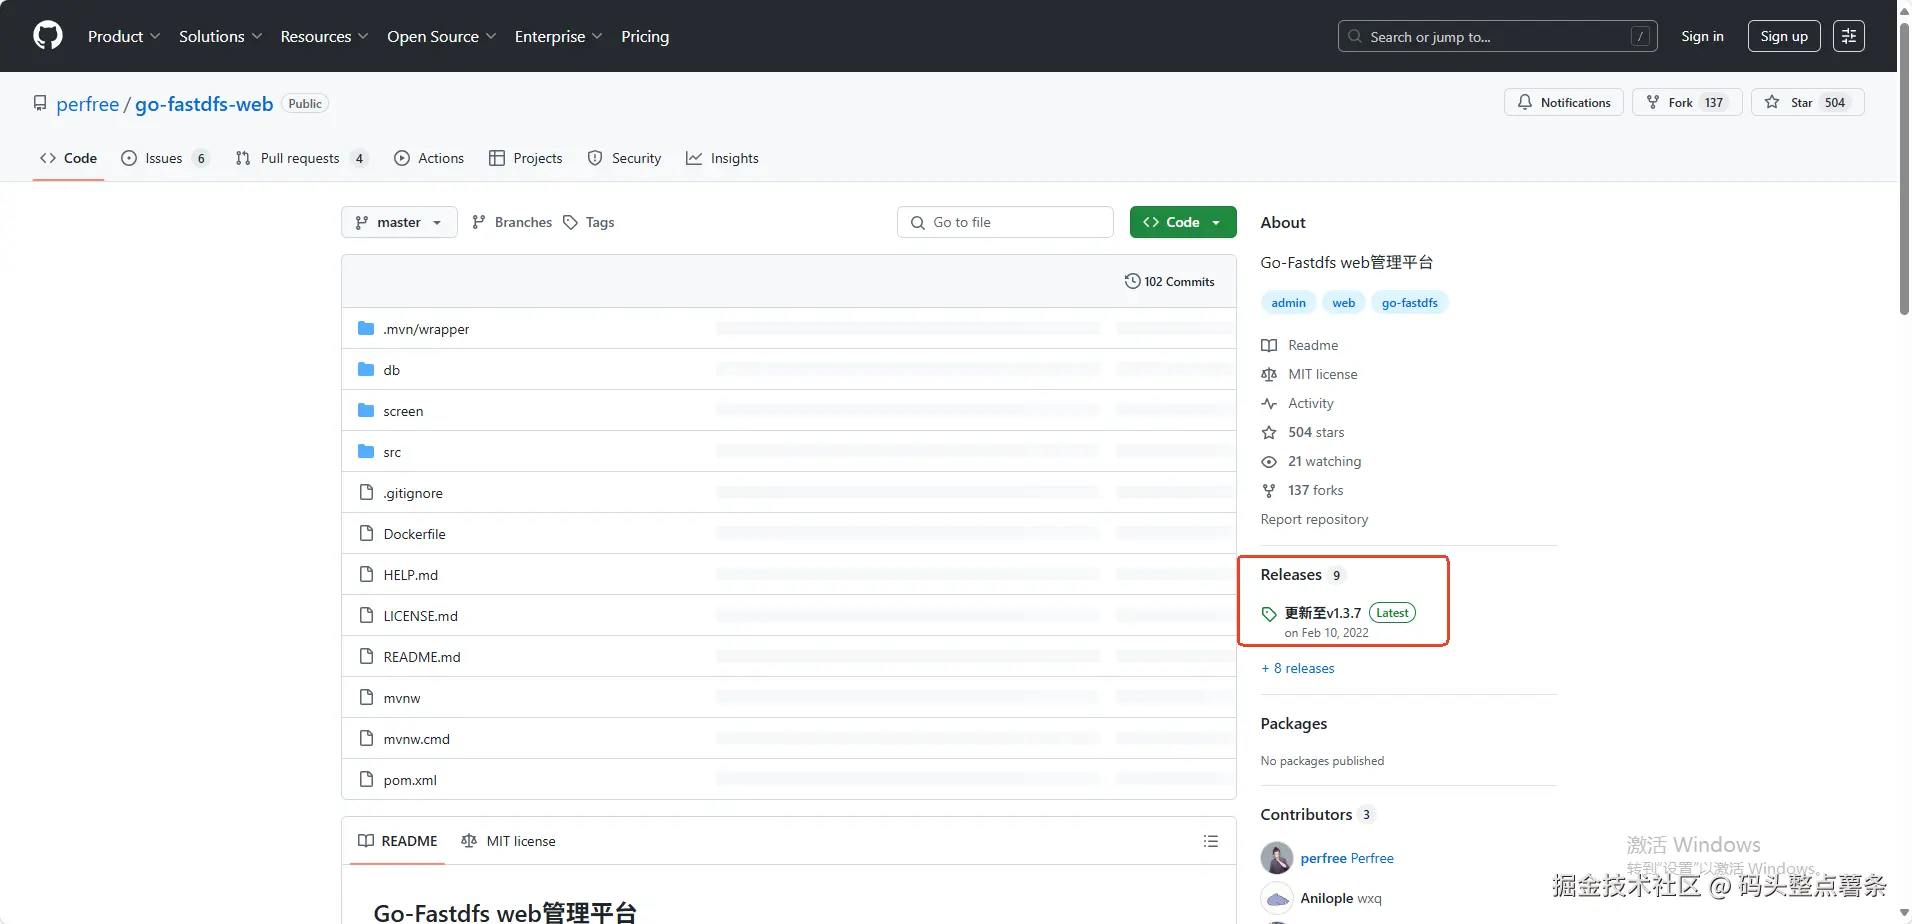Open the README.md file
This screenshot has width=1912, height=924.
pos(422,657)
